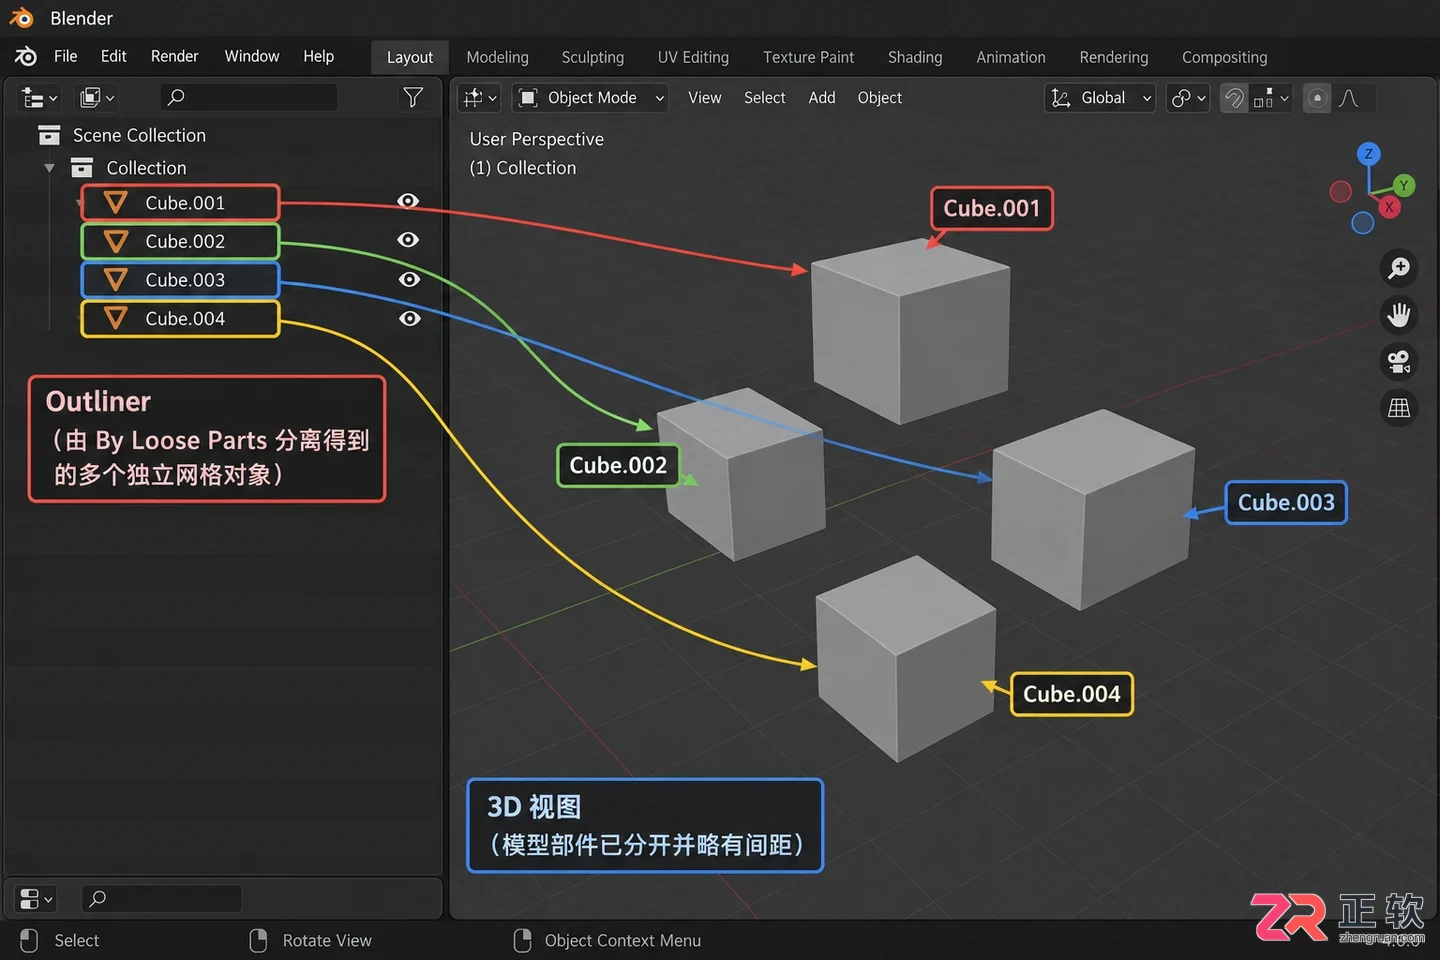The width and height of the screenshot is (1440, 960).
Task: Open the File menu
Action: click(66, 56)
